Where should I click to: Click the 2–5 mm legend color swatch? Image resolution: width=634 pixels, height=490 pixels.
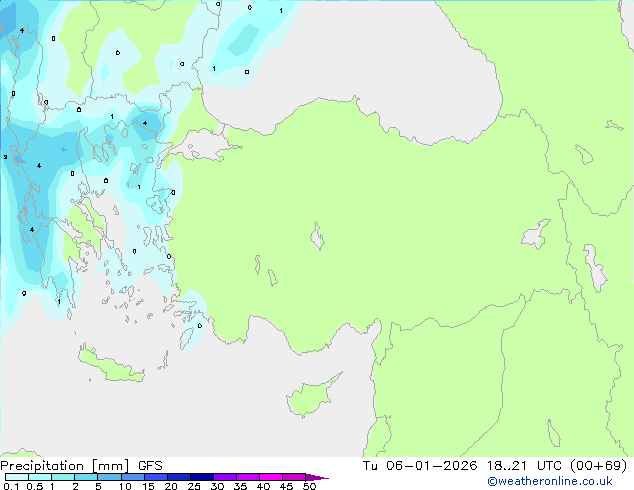tap(86, 477)
